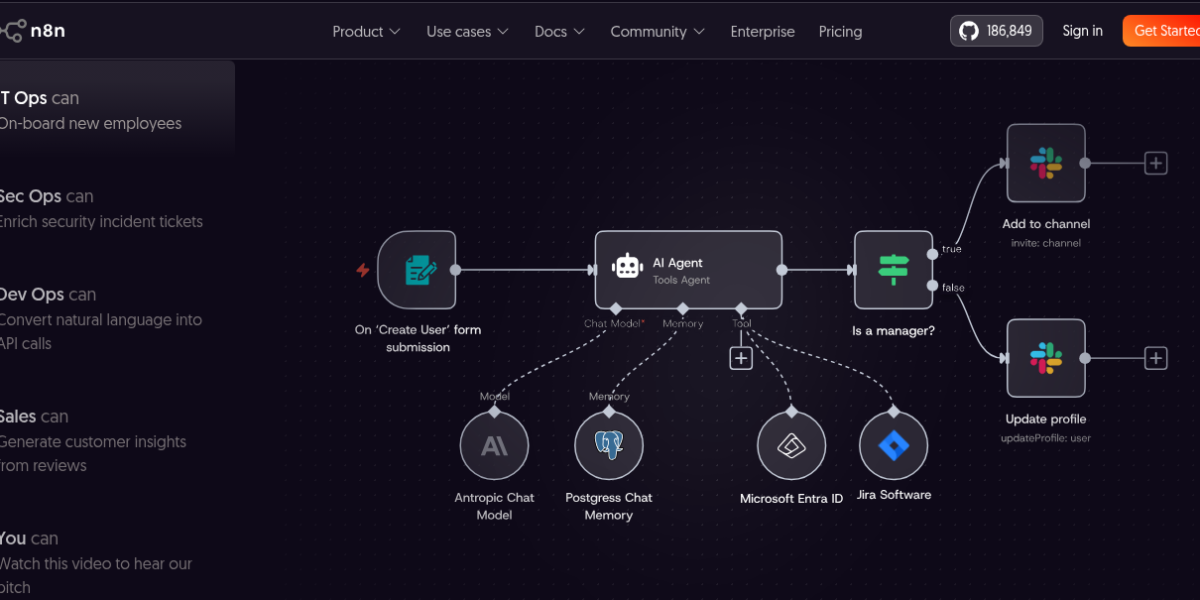This screenshot has width=1200, height=600.
Task: Select the Anthropic Chat Model node
Action: coord(494,446)
